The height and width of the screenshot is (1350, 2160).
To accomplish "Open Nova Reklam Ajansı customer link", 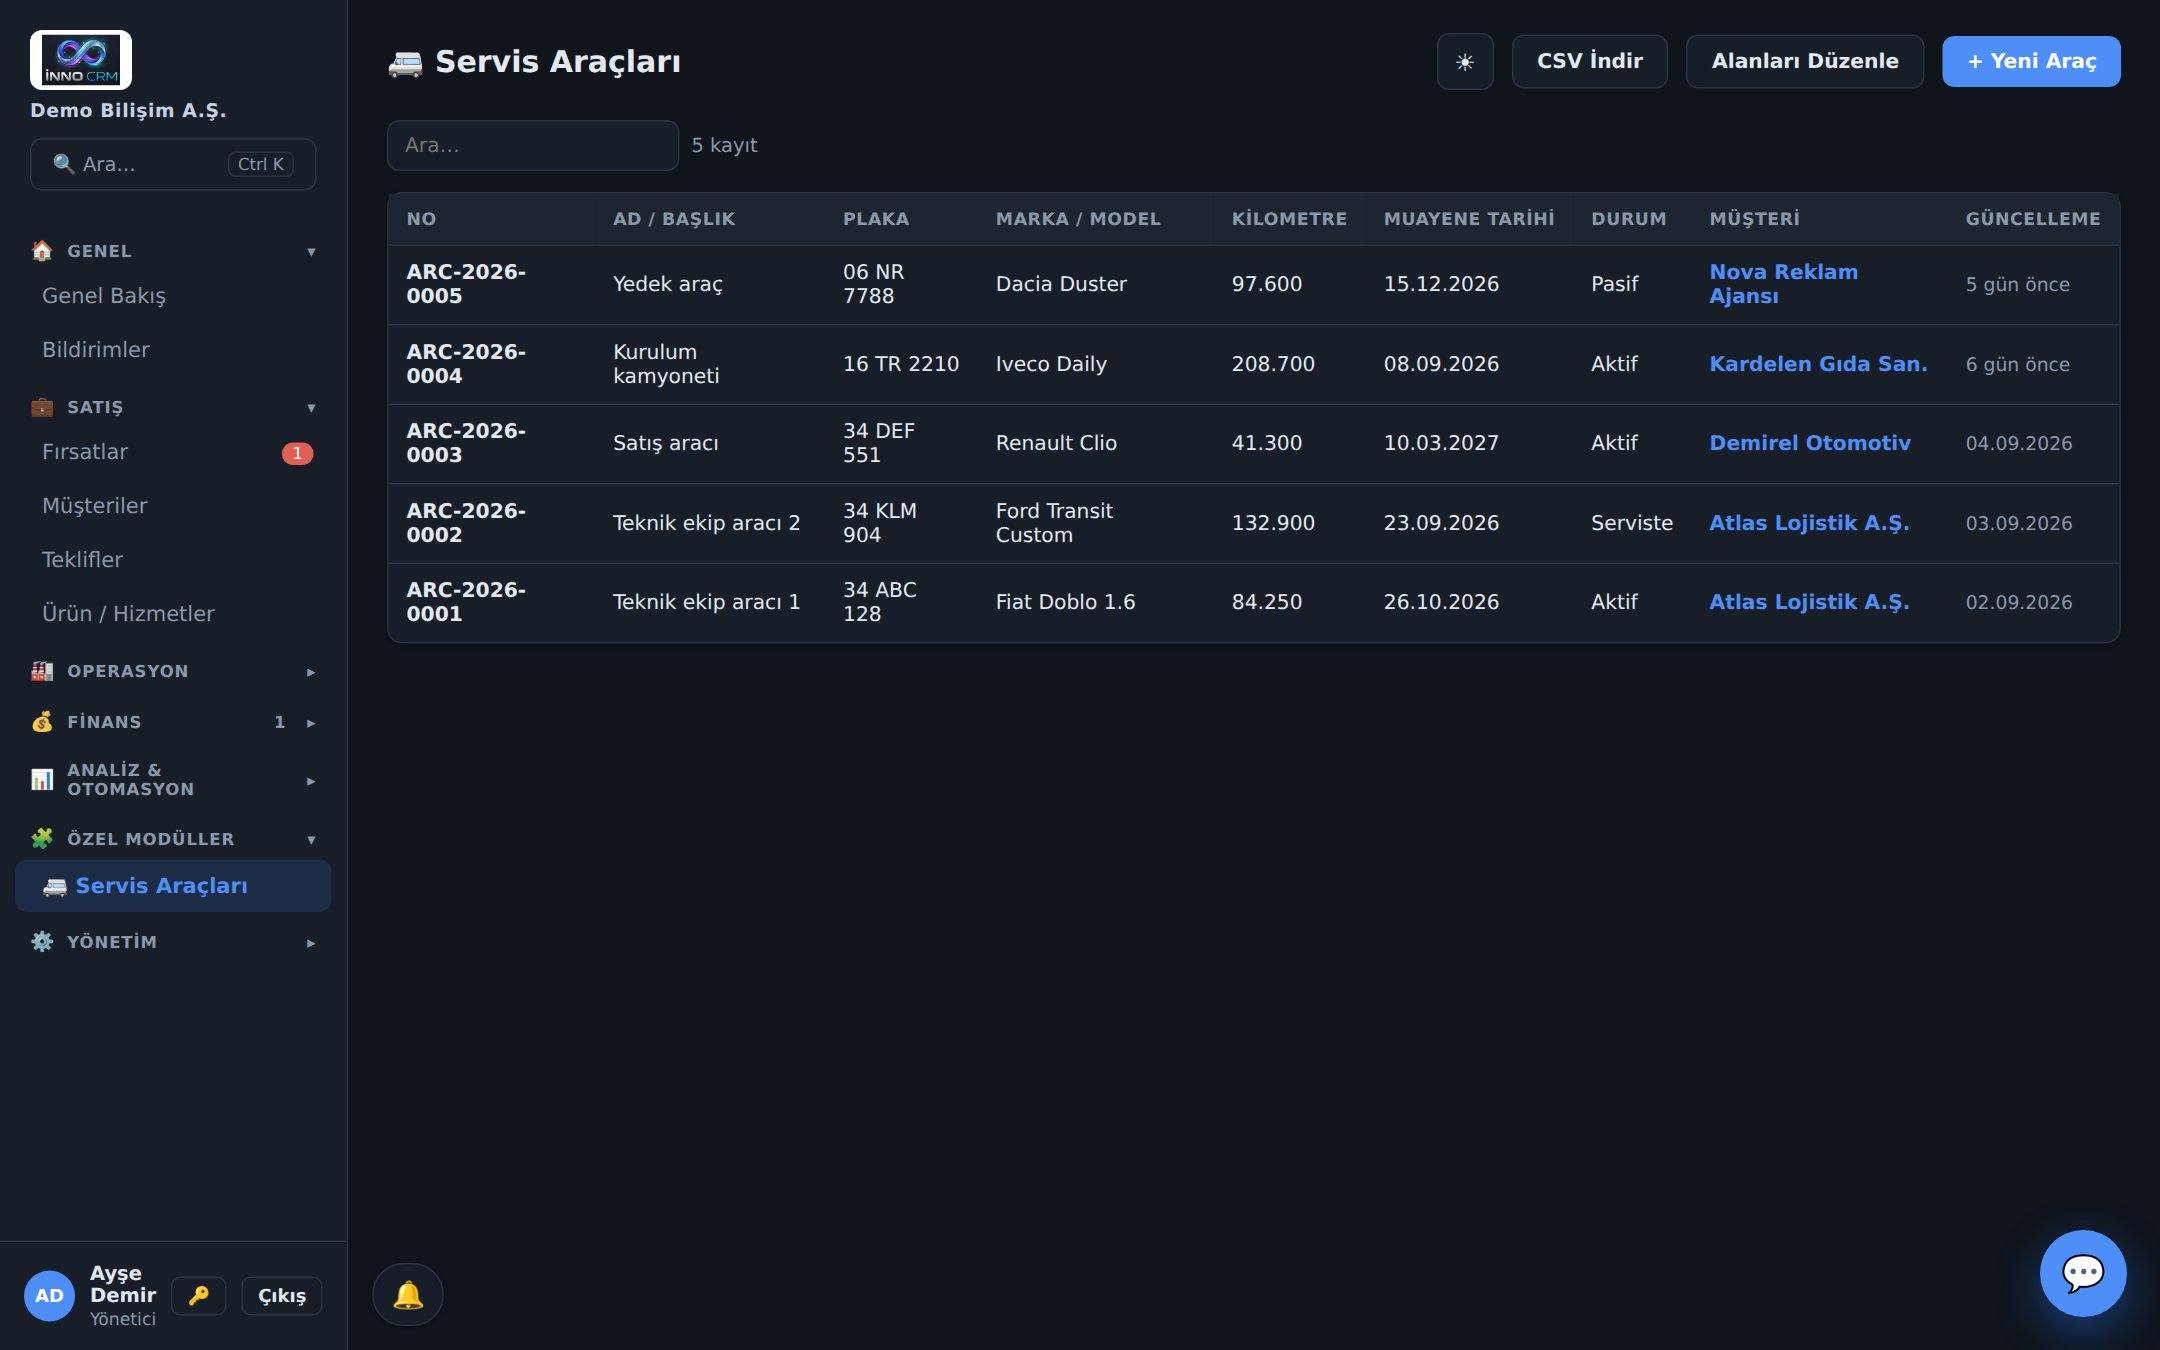I will coord(1783,284).
